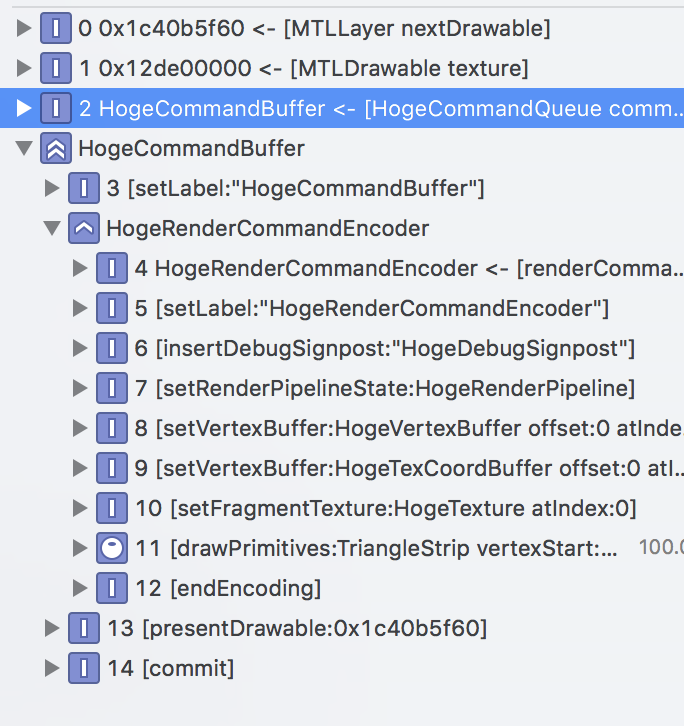684x726 pixels.
Task: Click icon beside setFragmentTexture call
Action: pos(112,508)
